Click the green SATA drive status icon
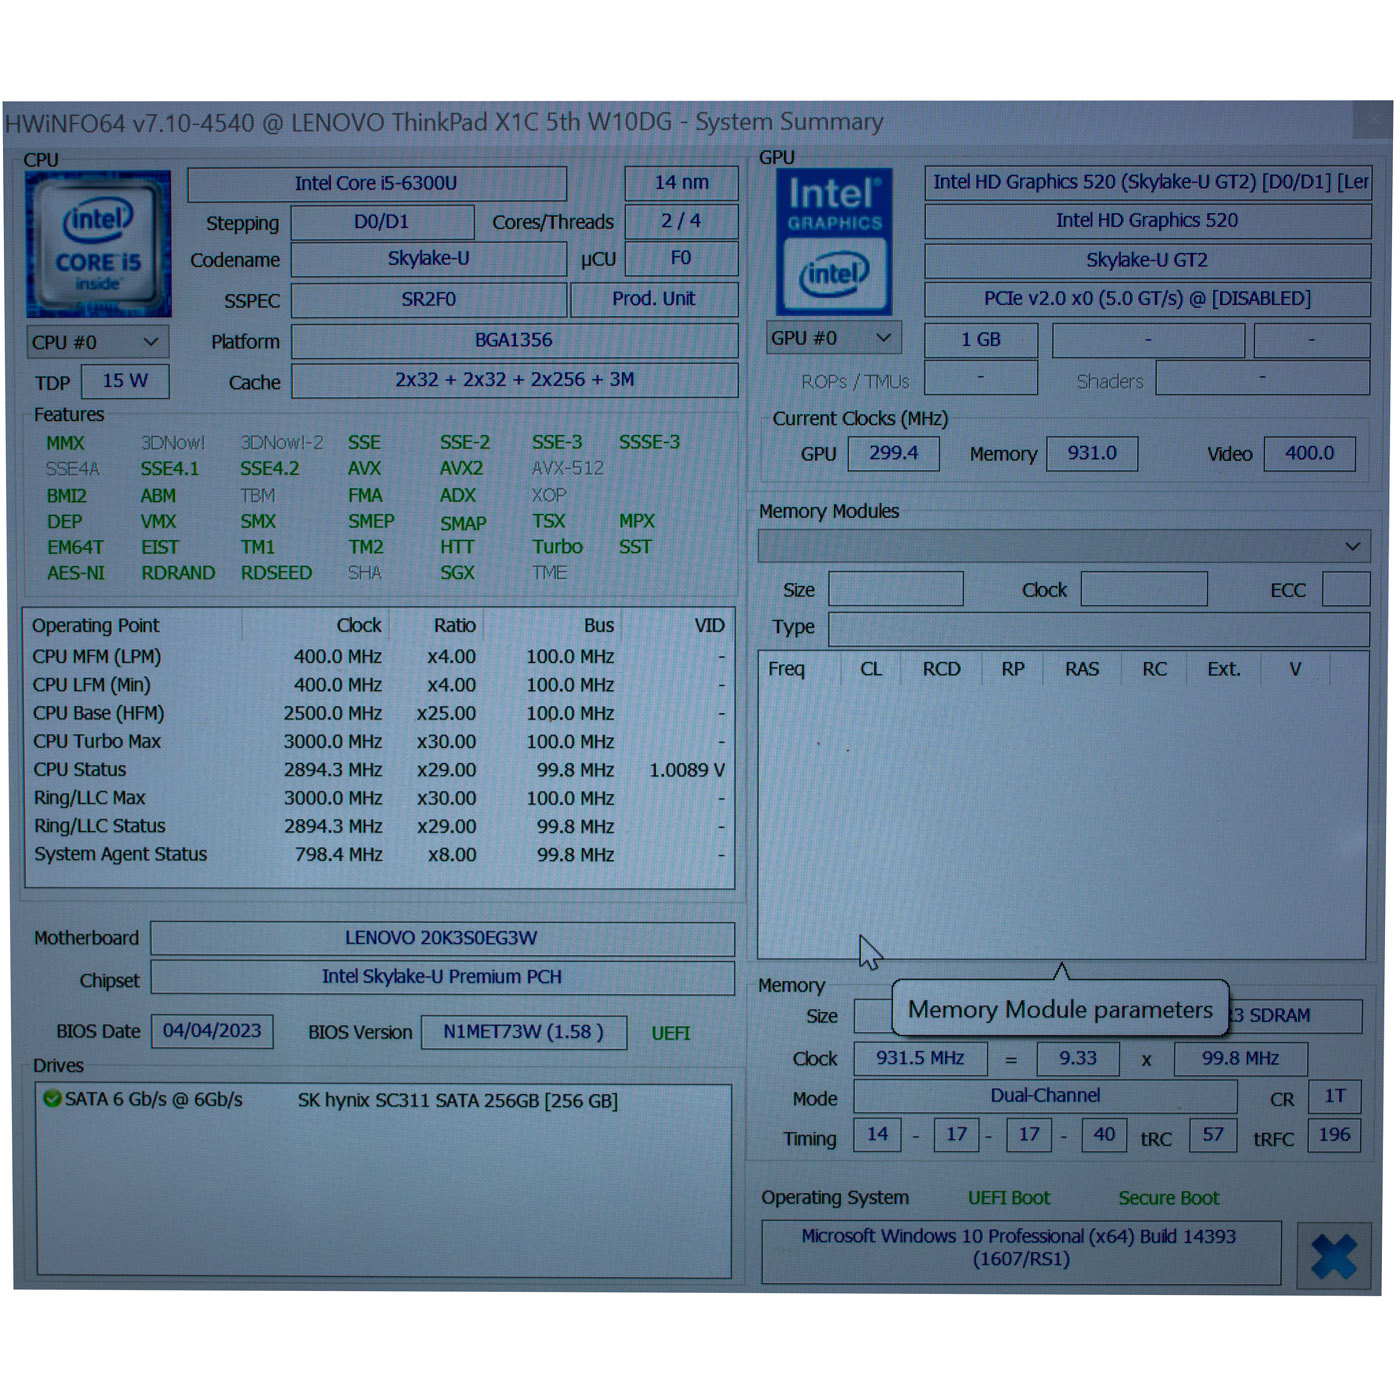The height and width of the screenshot is (1400, 1400). pos(52,1098)
